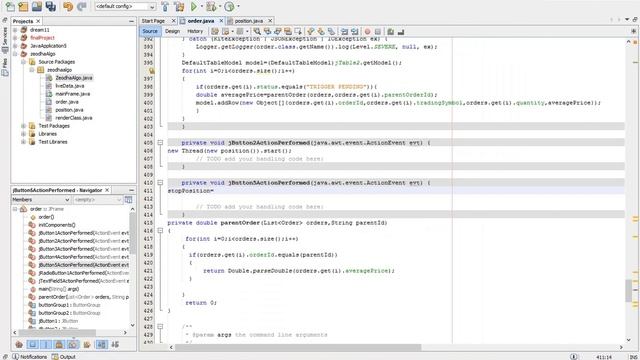Close the Projects panel tab
Screen dimensions: 640x360
[38, 21]
